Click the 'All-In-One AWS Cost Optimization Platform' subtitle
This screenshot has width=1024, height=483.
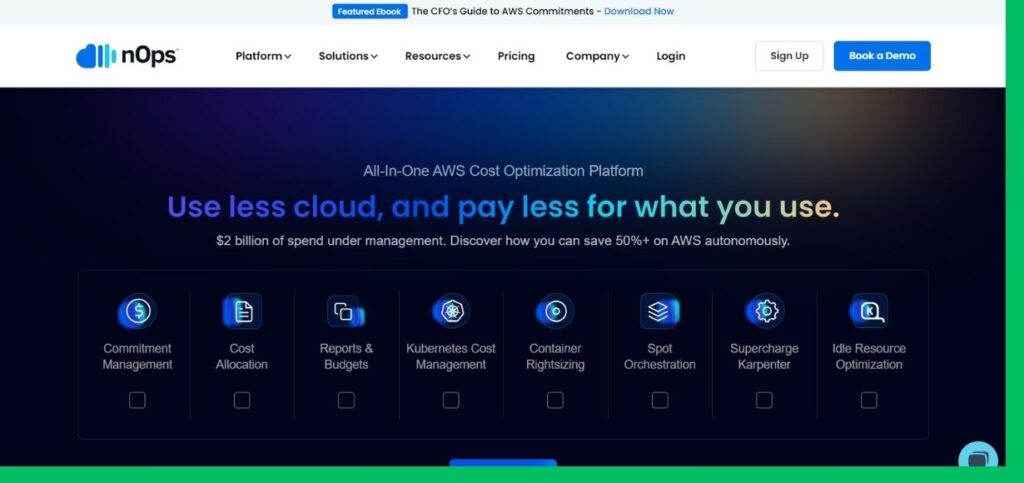(x=503, y=171)
